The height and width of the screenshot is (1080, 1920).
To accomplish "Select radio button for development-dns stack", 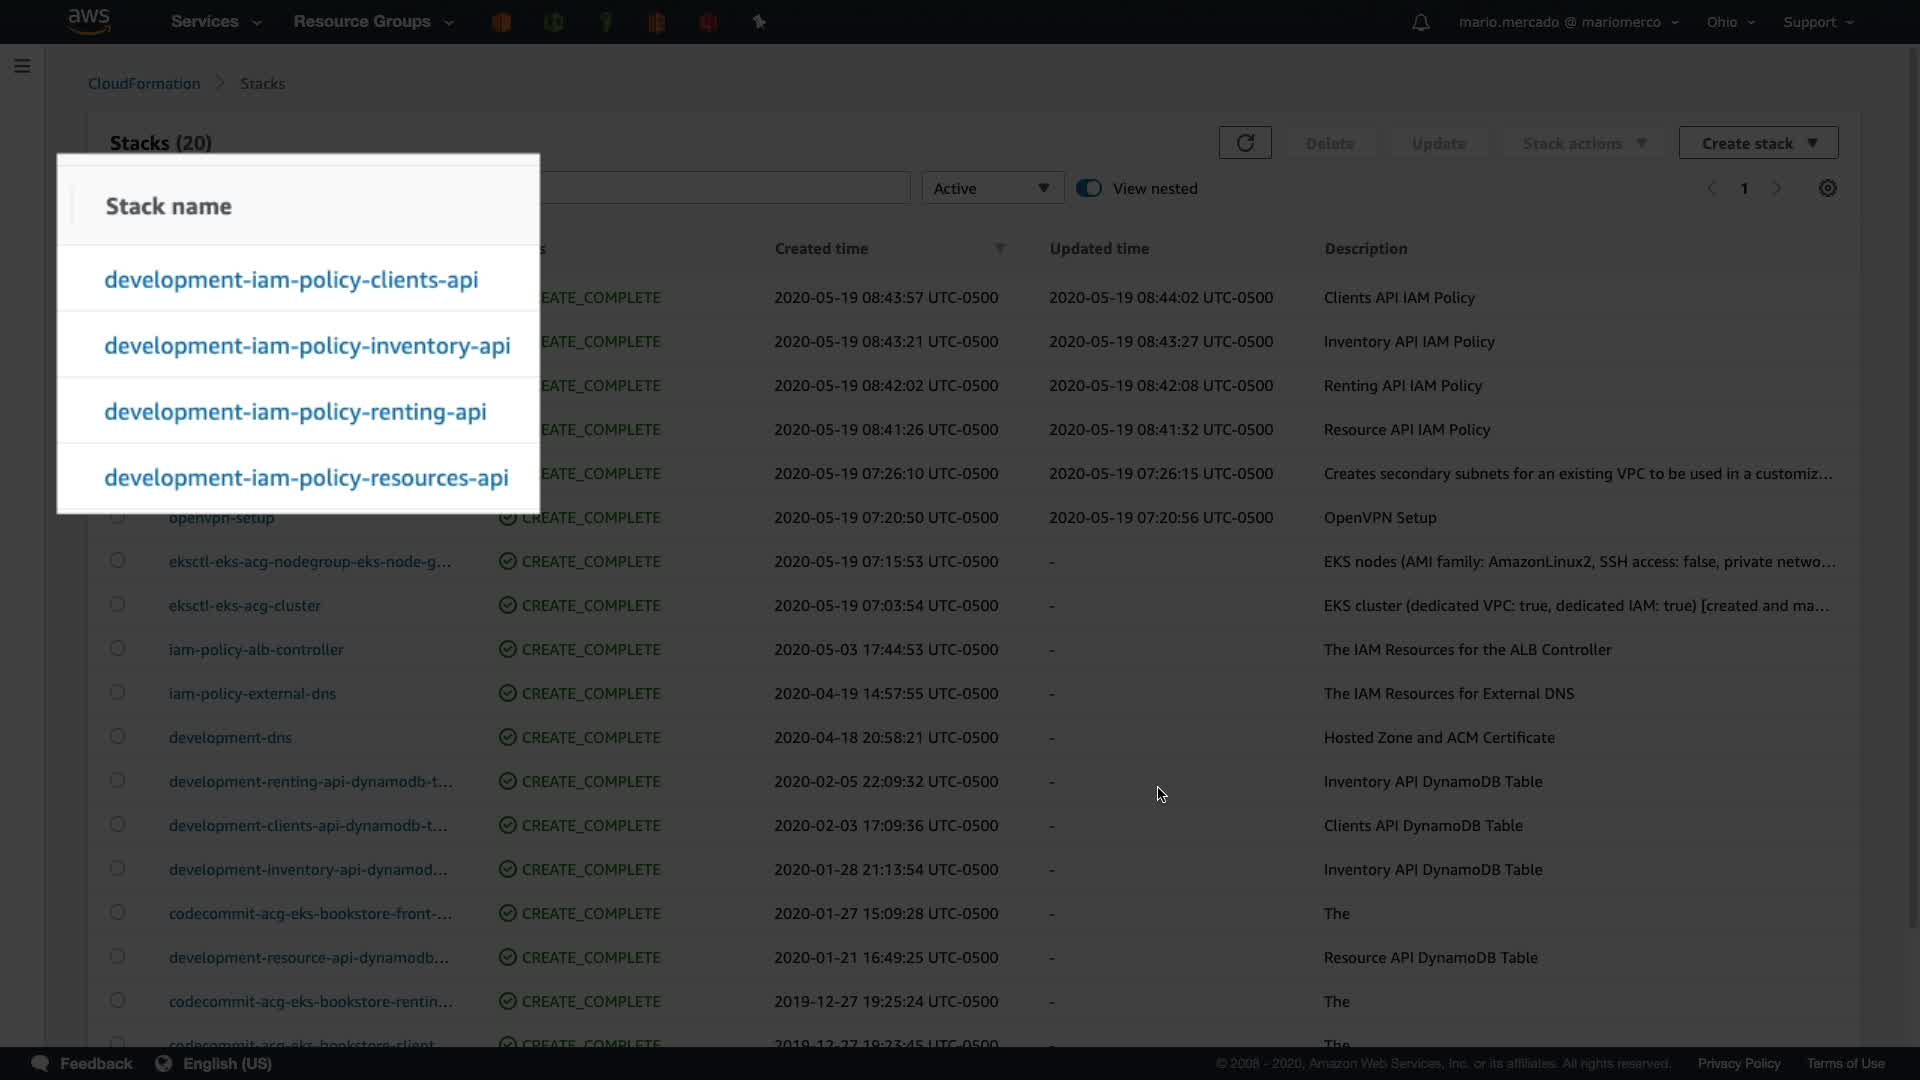I will click(117, 737).
